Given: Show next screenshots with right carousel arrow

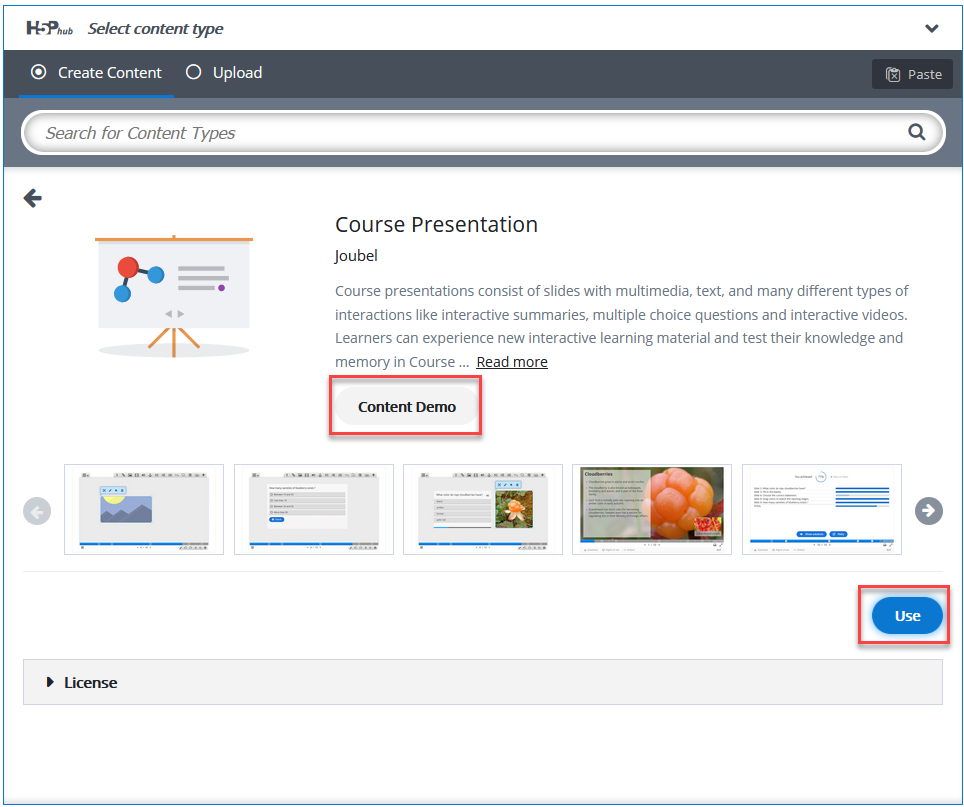Looking at the screenshot, I should pos(928,511).
